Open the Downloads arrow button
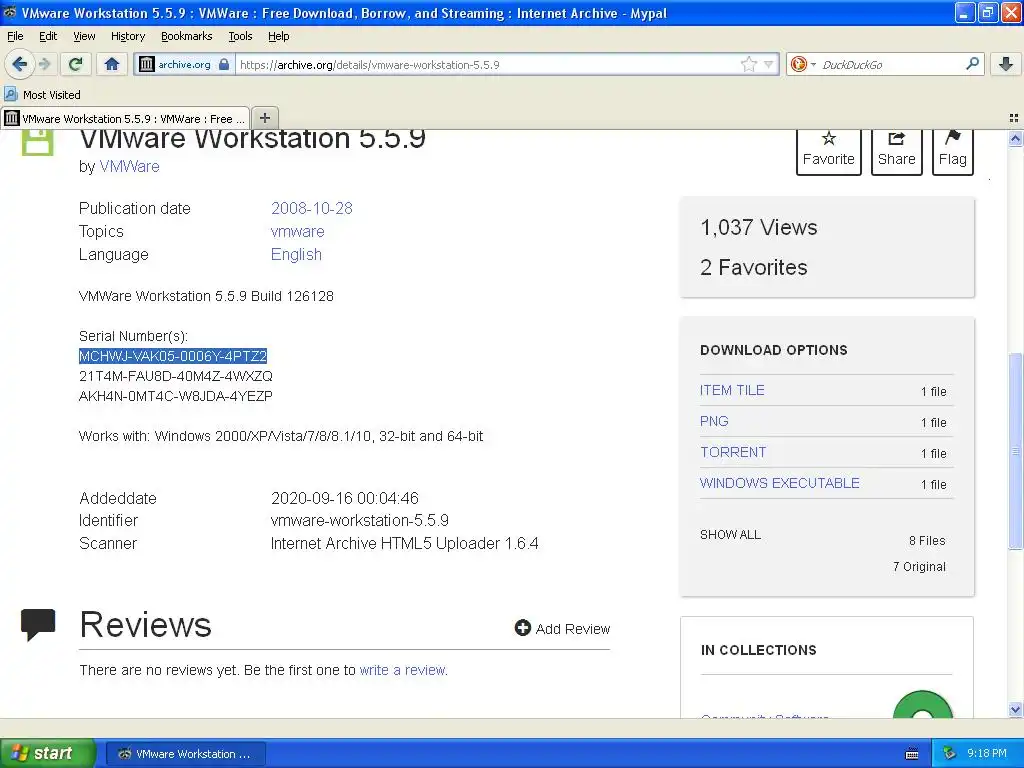Image resolution: width=1024 pixels, height=768 pixels. [1006, 64]
